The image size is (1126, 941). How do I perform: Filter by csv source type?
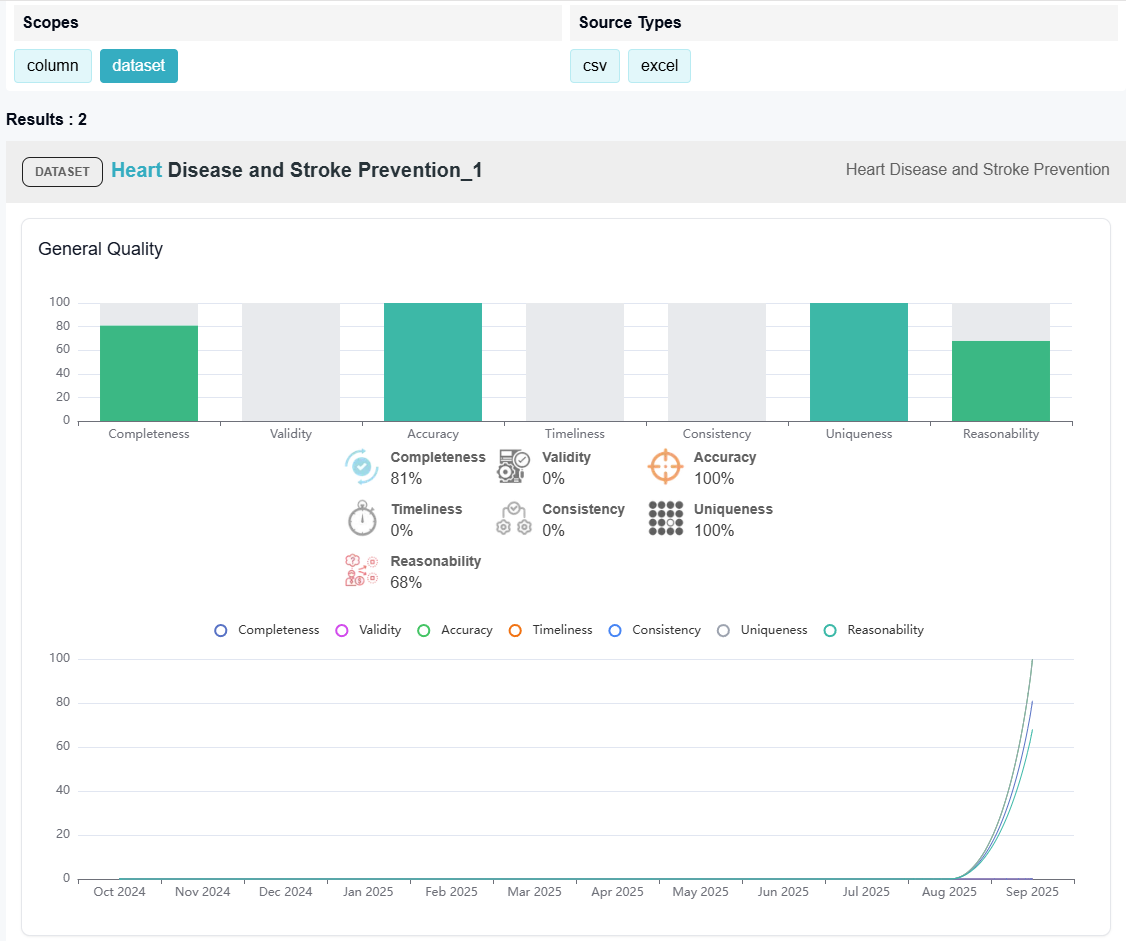pyautogui.click(x=595, y=66)
